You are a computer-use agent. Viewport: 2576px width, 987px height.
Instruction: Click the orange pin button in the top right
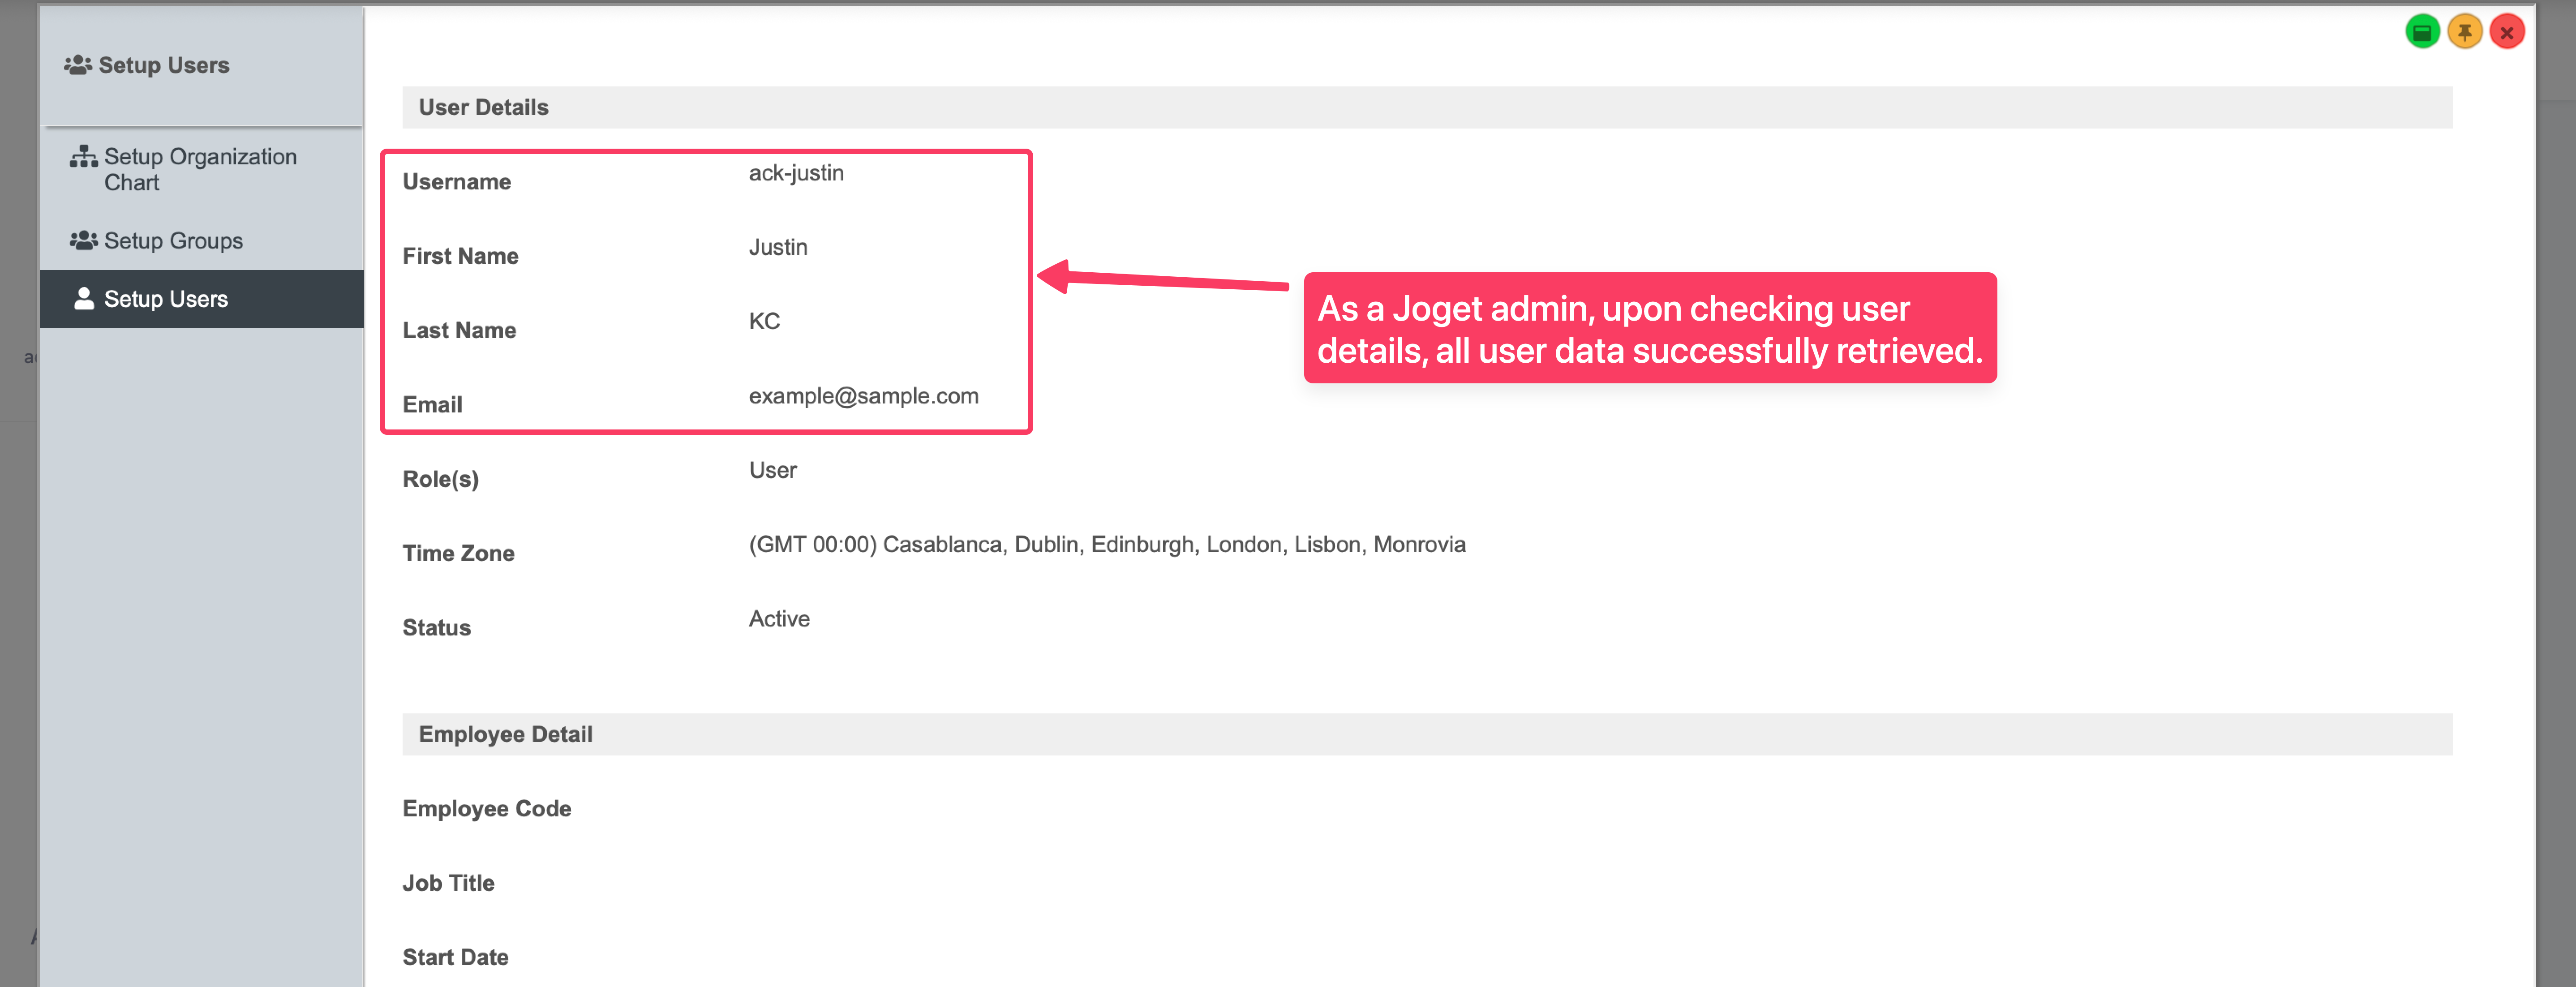(2465, 32)
